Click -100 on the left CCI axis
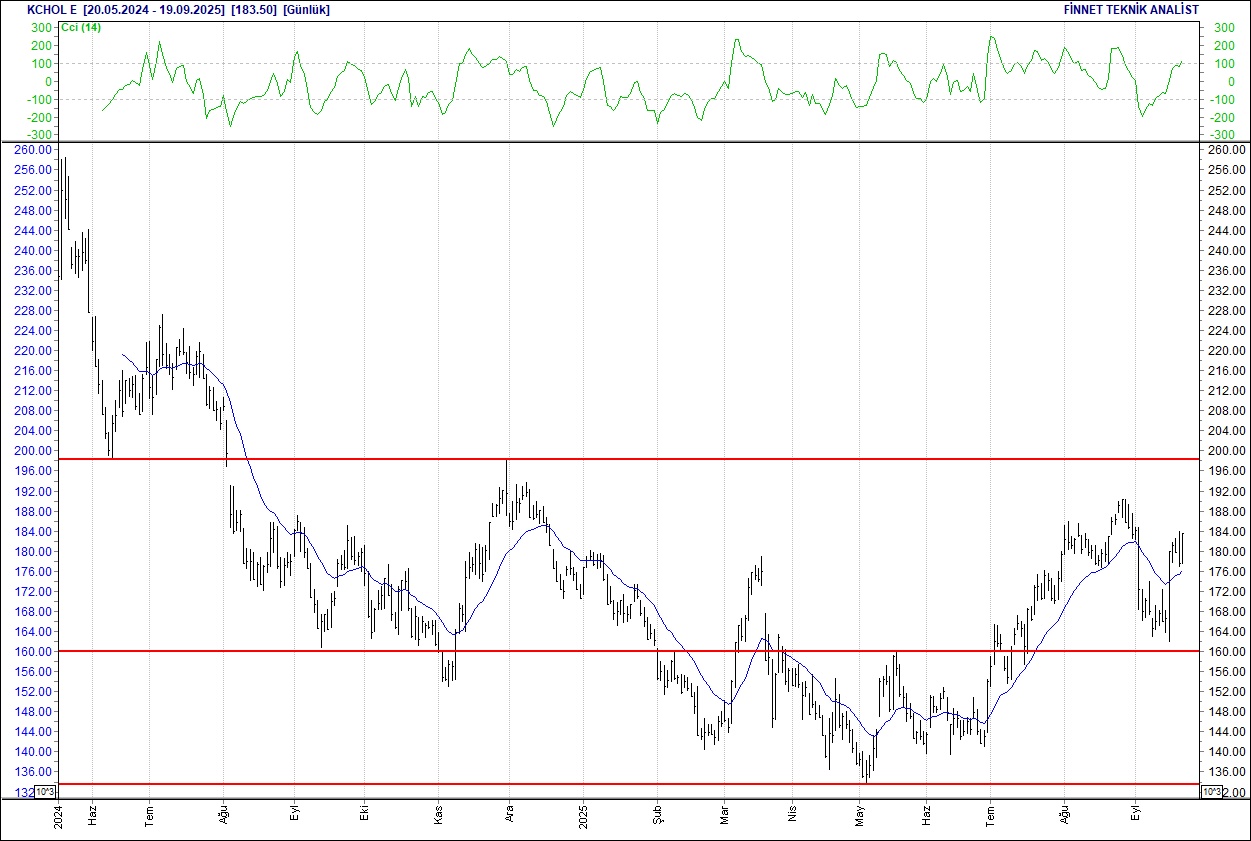This screenshot has width=1251, height=841. click(x=40, y=100)
